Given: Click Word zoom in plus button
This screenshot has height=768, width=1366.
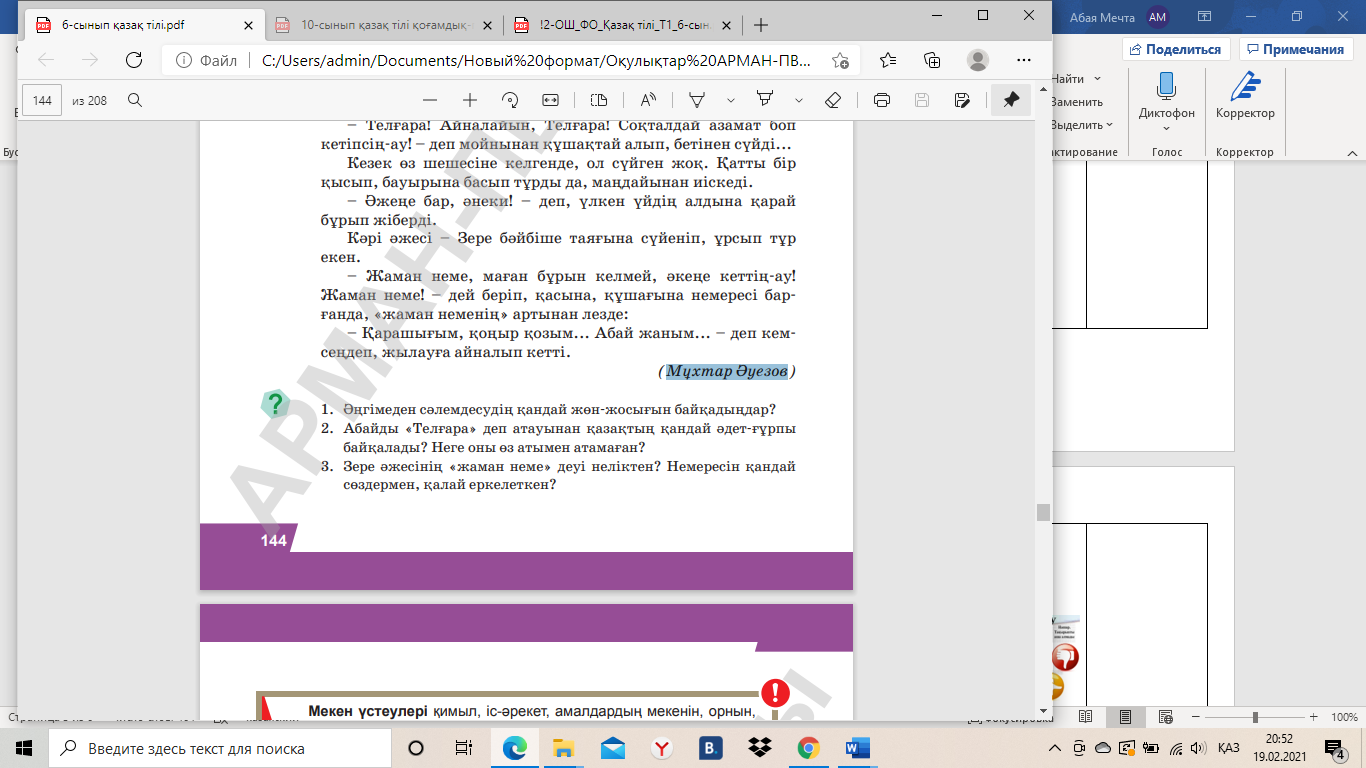Looking at the screenshot, I should coord(1316,717).
